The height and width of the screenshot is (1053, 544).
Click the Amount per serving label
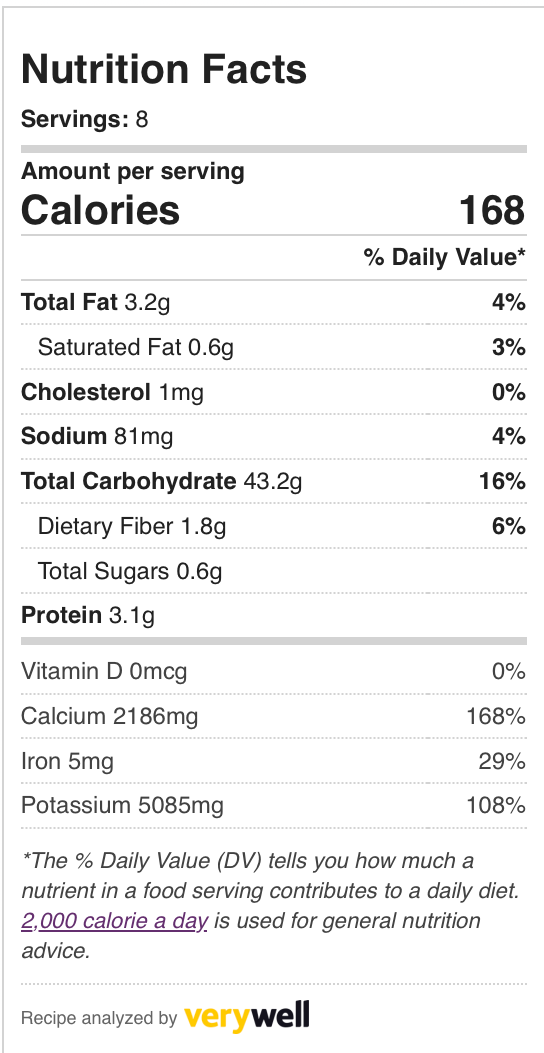click(133, 172)
